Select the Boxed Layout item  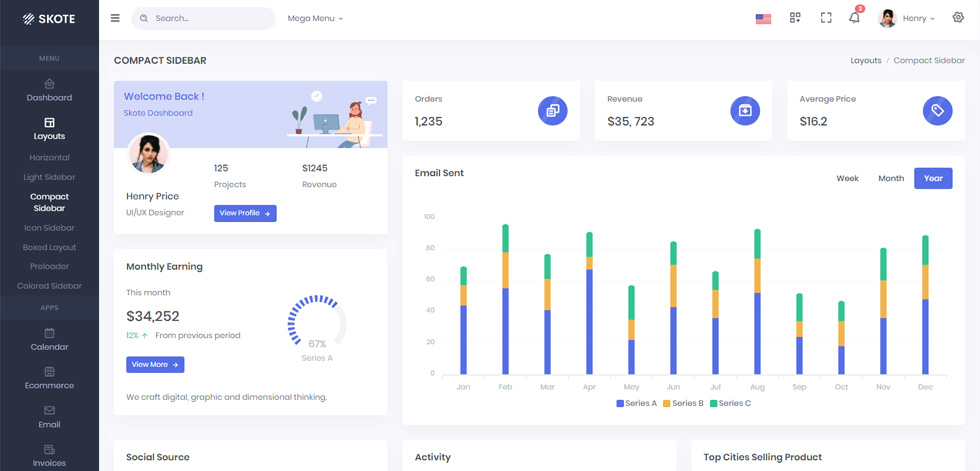[49, 247]
